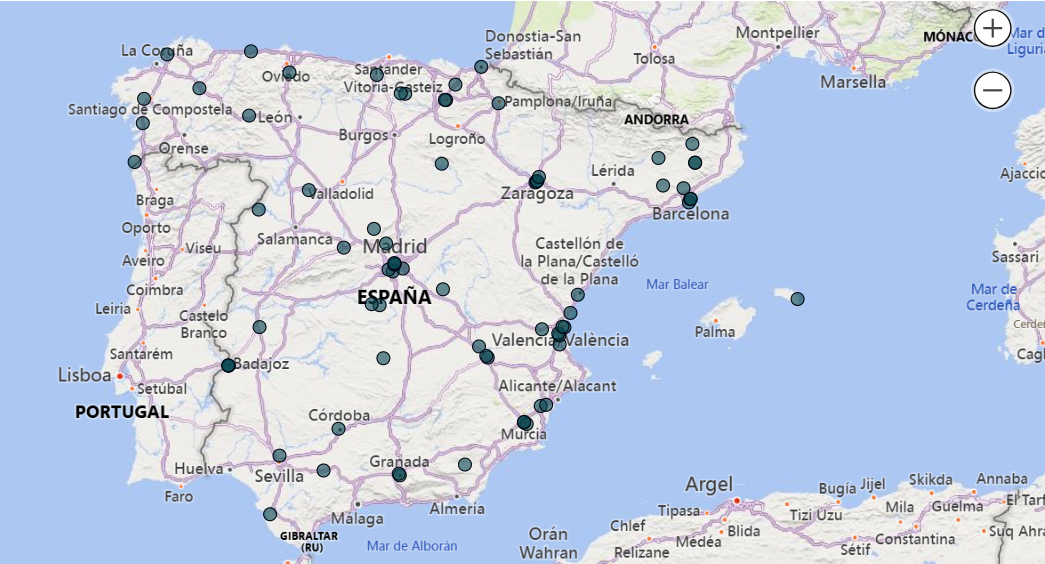The image size is (1045, 564).
Task: Click the Lérida city label
Action: pyautogui.click(x=612, y=171)
